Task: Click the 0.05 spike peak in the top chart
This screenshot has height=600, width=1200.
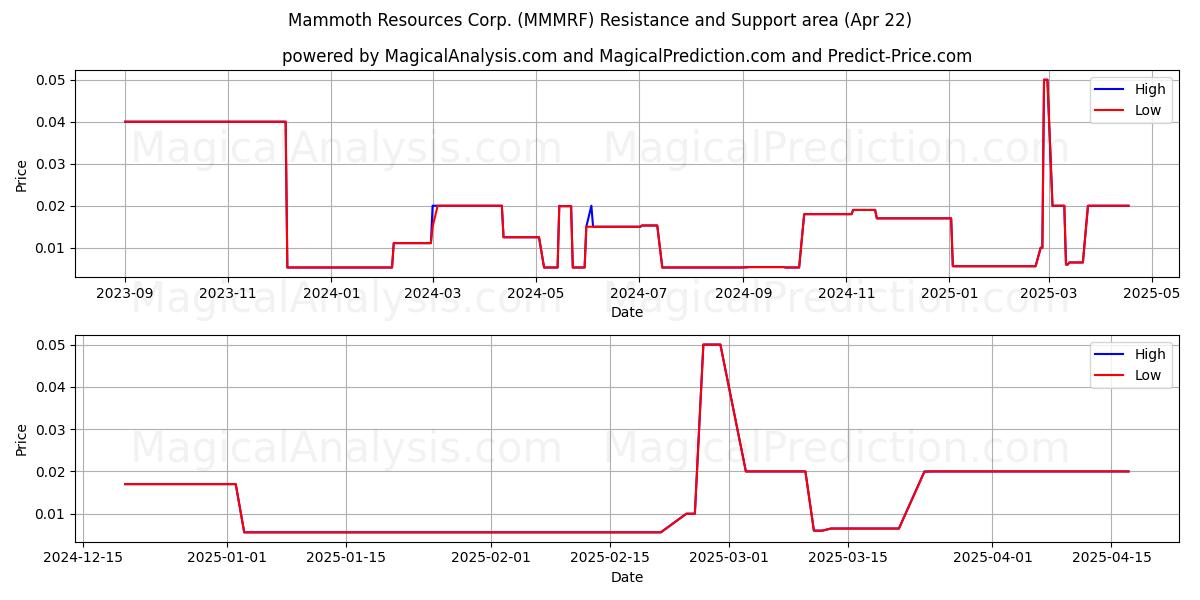Action: [x=1045, y=80]
